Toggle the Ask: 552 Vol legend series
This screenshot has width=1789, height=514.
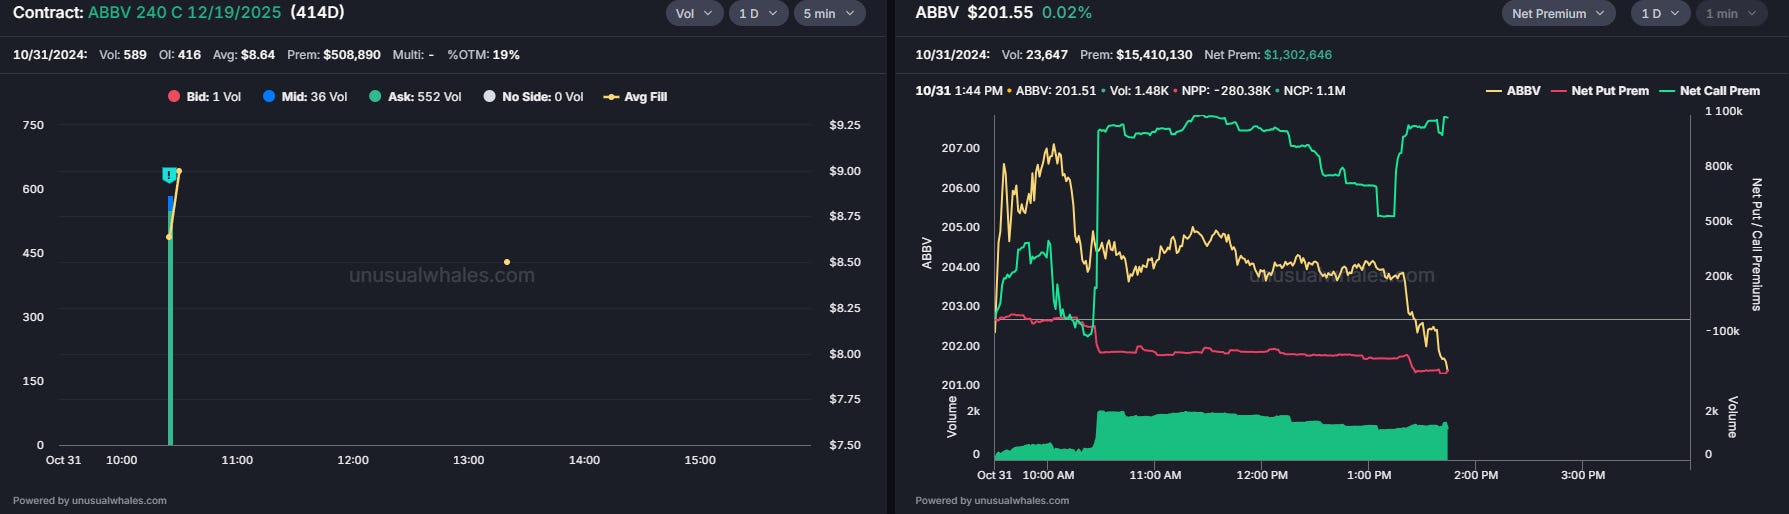pos(415,97)
